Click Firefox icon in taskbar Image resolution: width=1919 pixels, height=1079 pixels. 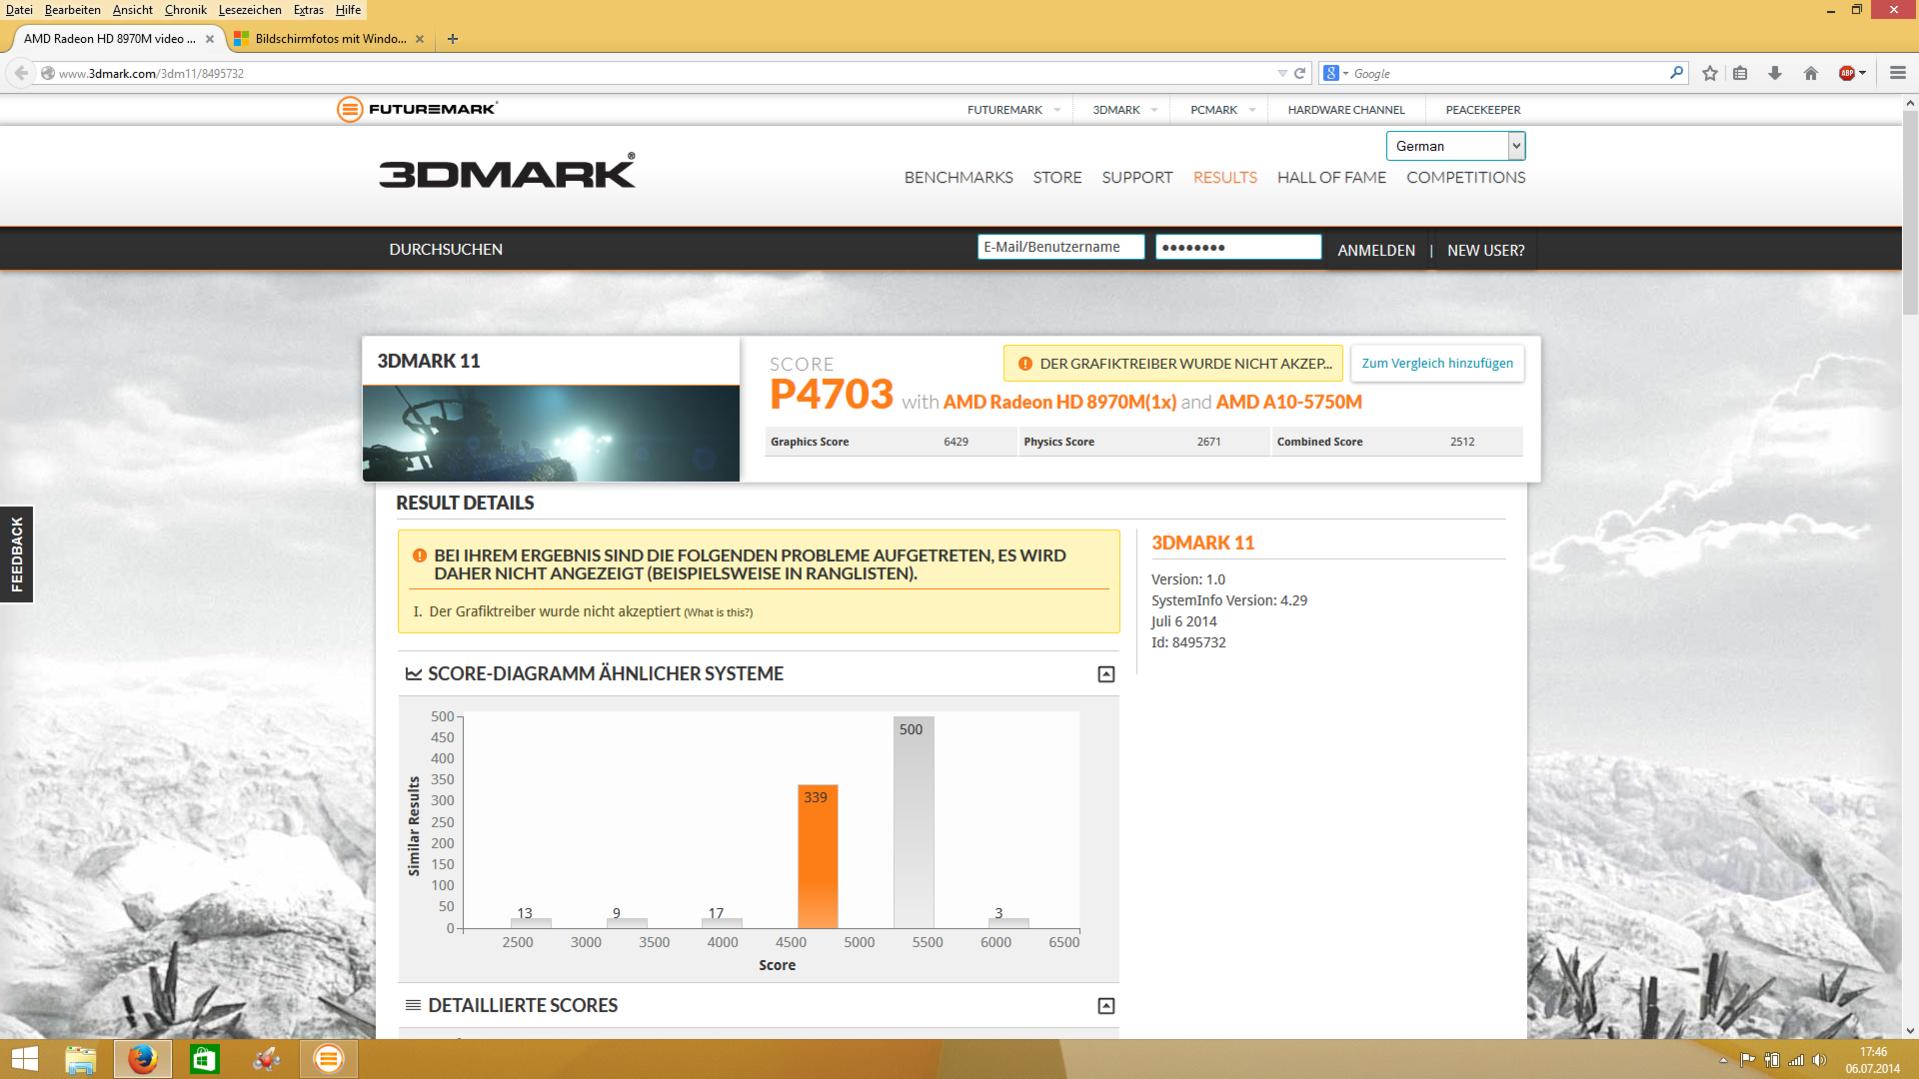coord(142,1059)
